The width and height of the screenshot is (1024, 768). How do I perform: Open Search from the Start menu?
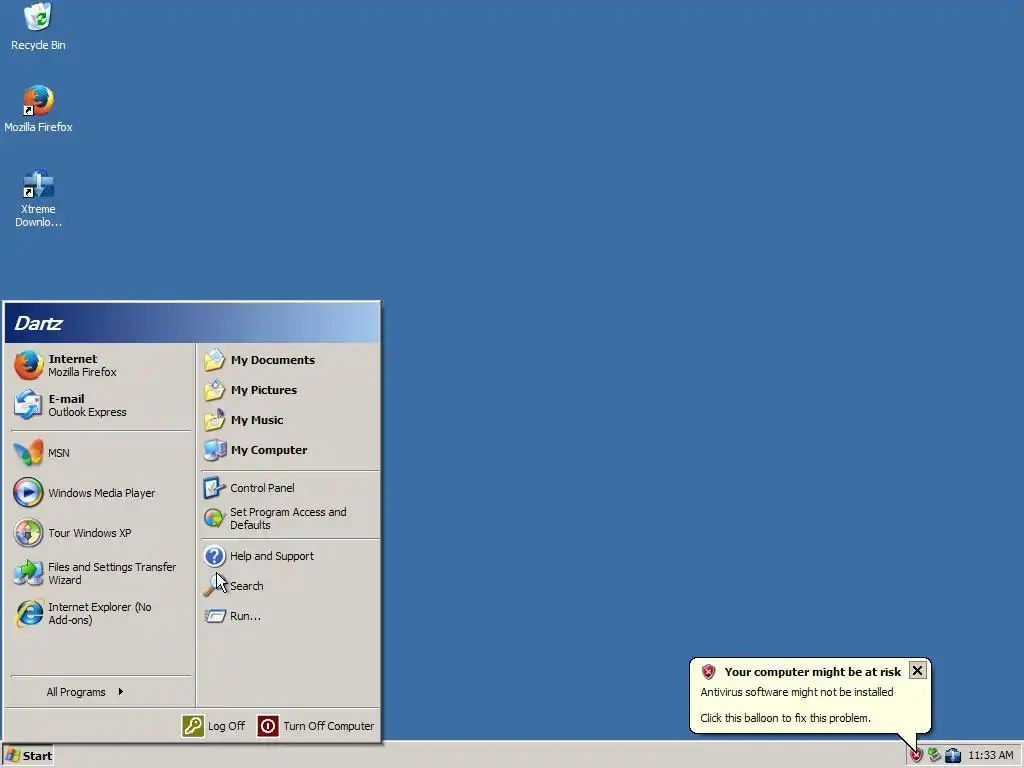click(x=289, y=586)
